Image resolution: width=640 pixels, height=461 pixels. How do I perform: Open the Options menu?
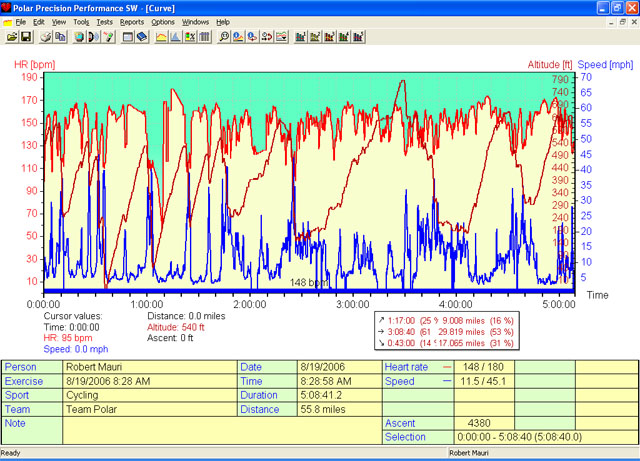[x=163, y=22]
